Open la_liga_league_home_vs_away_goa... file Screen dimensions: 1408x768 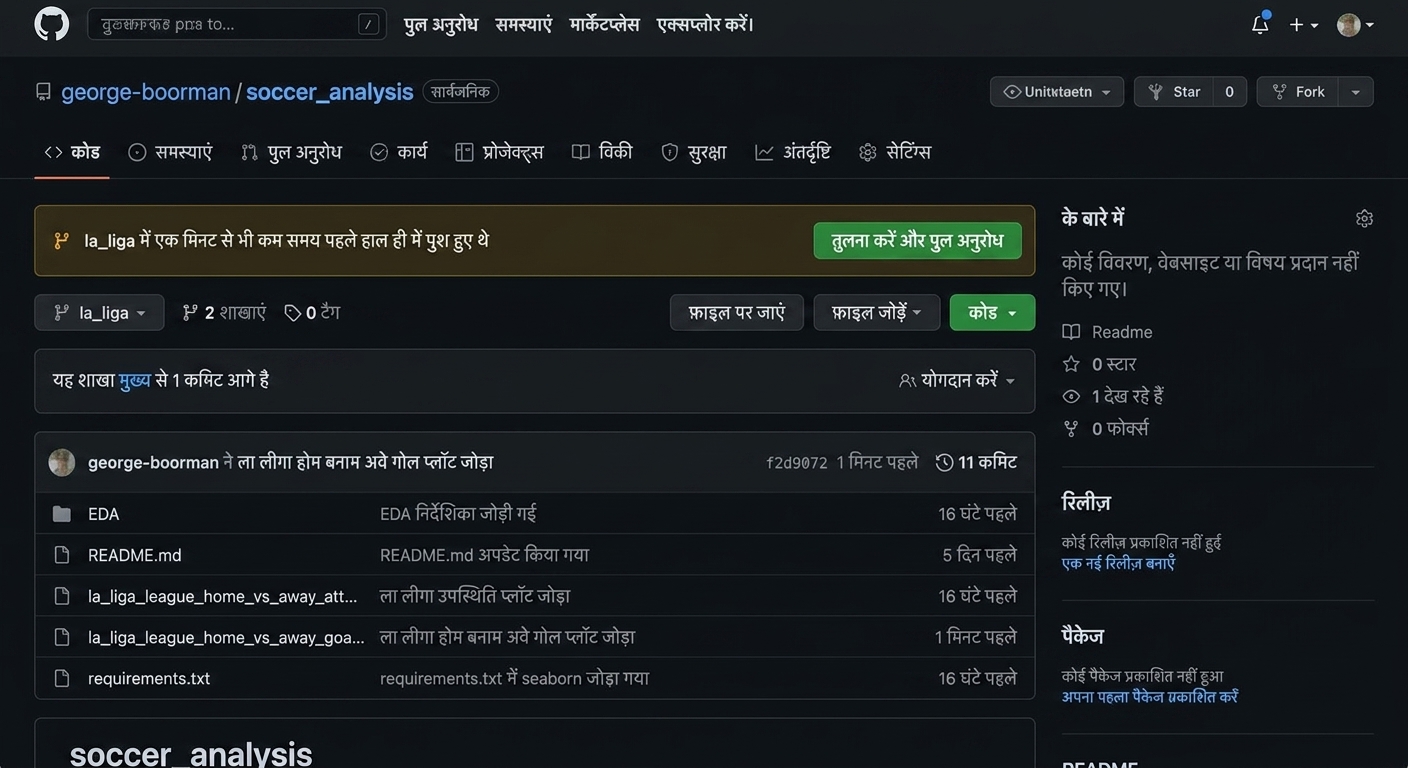pyautogui.click(x=226, y=637)
